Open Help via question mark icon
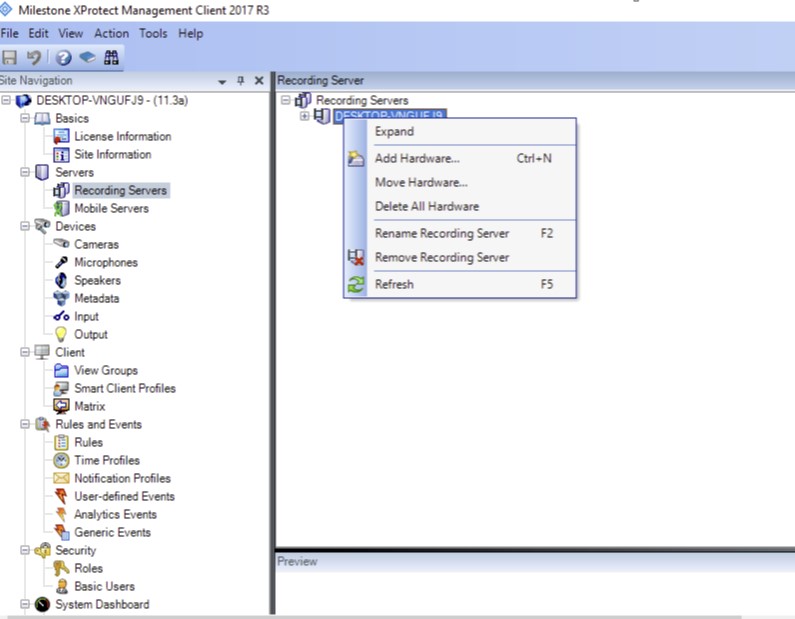Viewport: 795px width, 619px height. coord(63,58)
